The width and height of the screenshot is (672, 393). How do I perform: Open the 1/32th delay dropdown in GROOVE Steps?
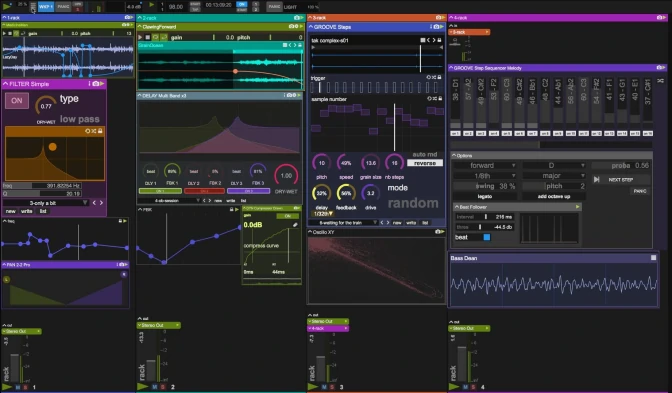click(x=323, y=213)
